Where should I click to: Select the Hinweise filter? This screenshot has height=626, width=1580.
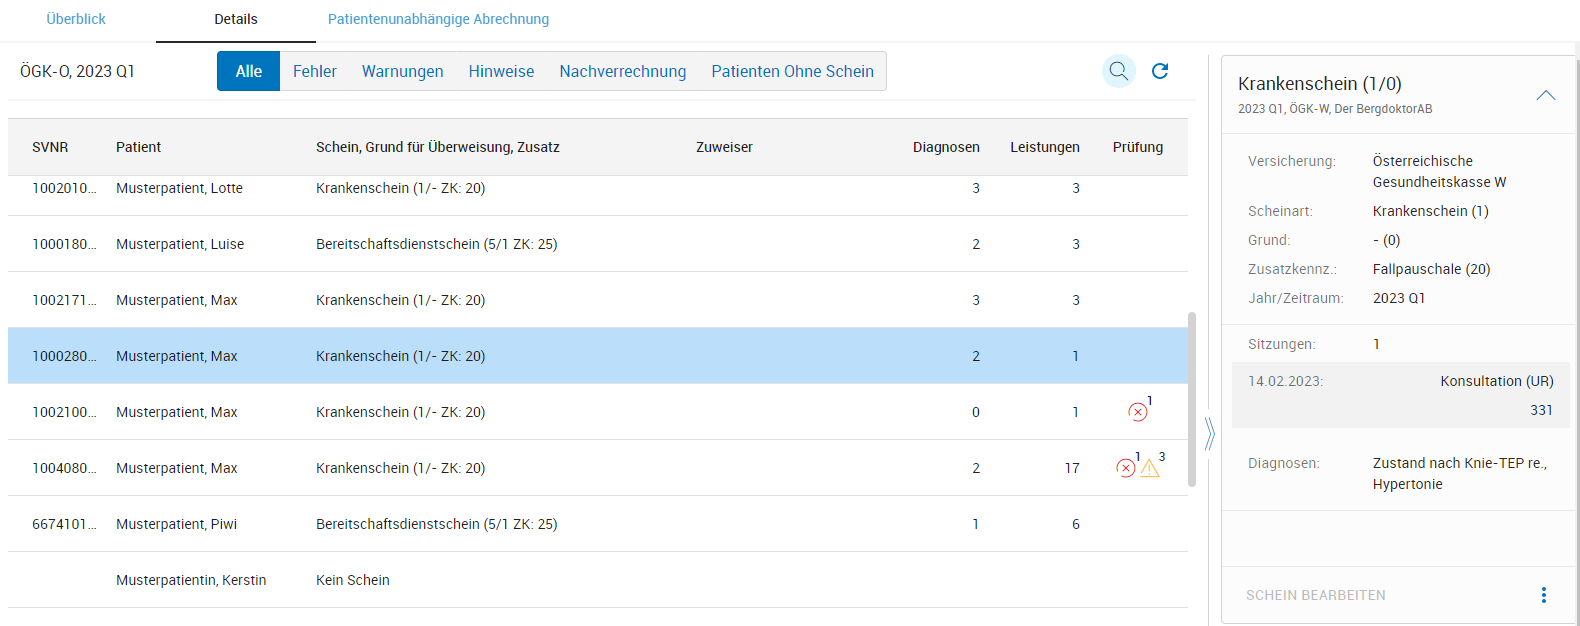[x=501, y=71]
